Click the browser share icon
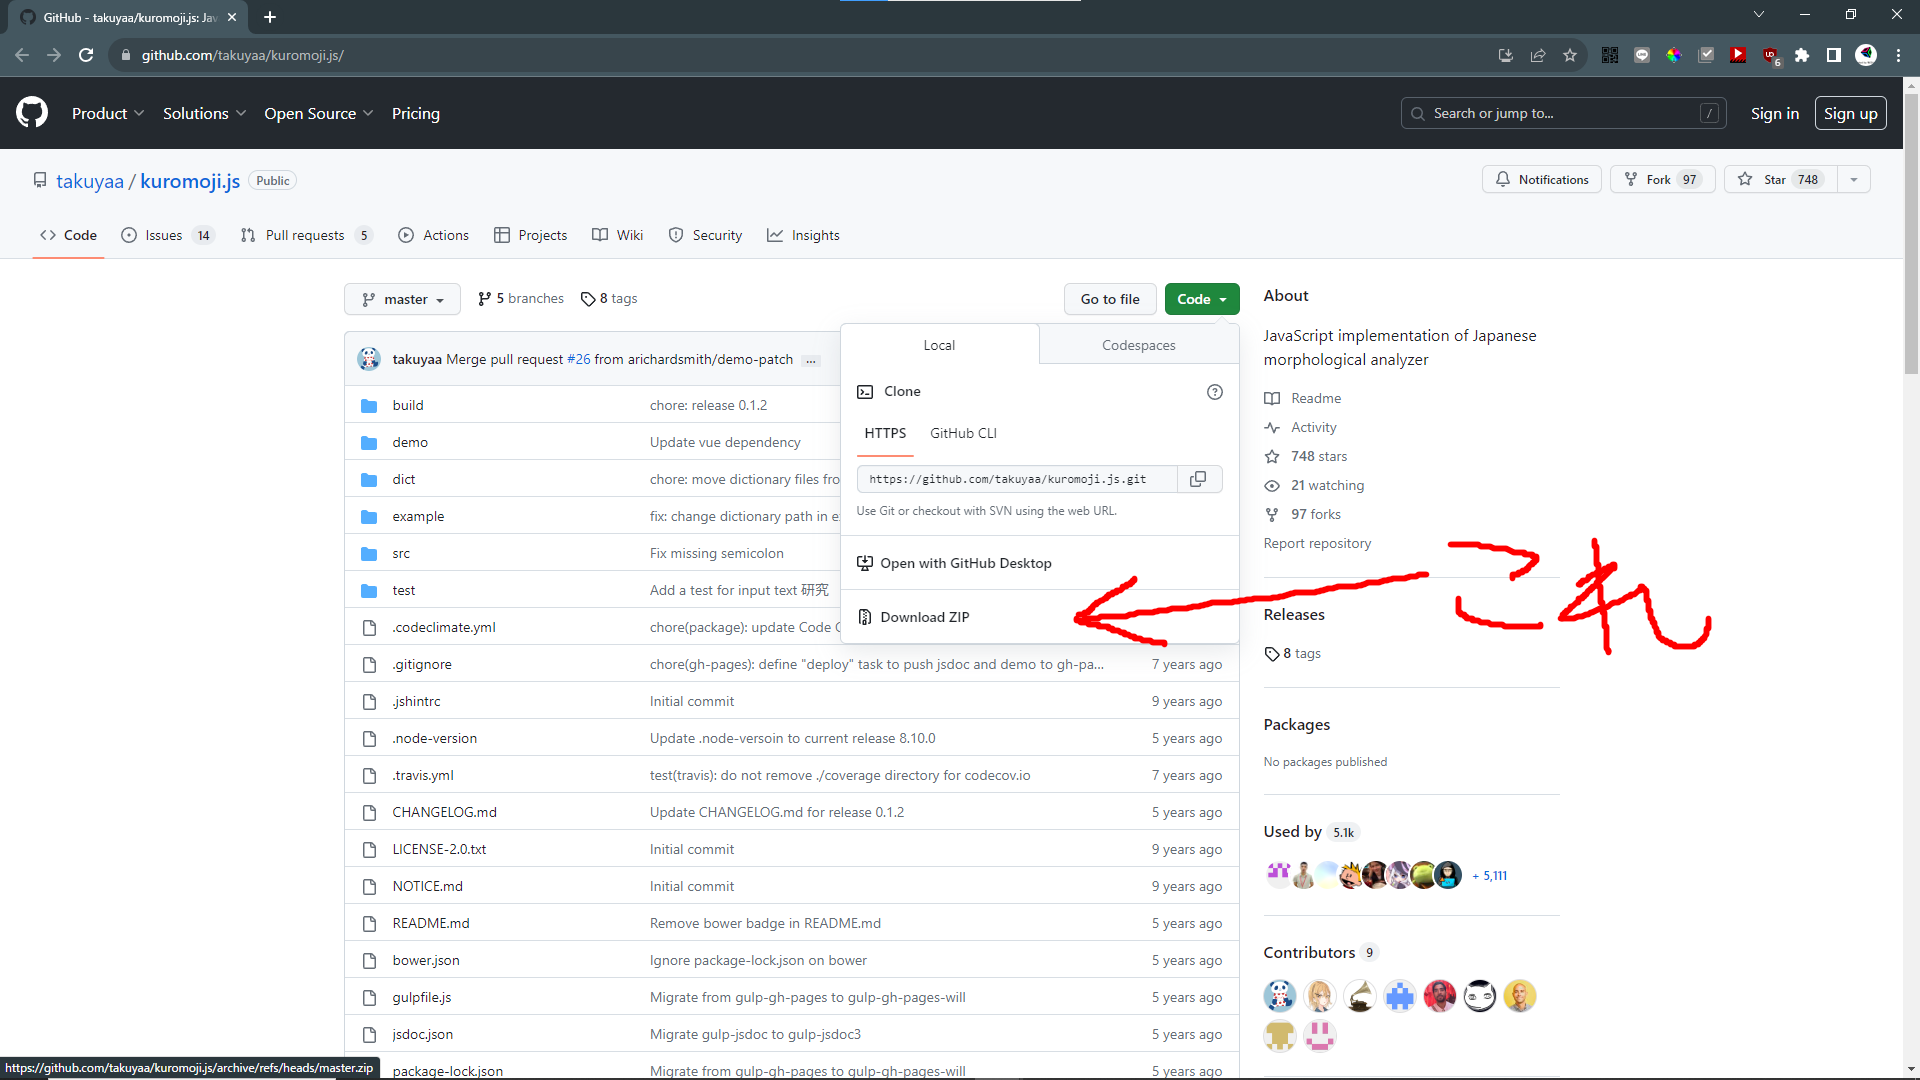The width and height of the screenshot is (1920, 1080). [1538, 55]
